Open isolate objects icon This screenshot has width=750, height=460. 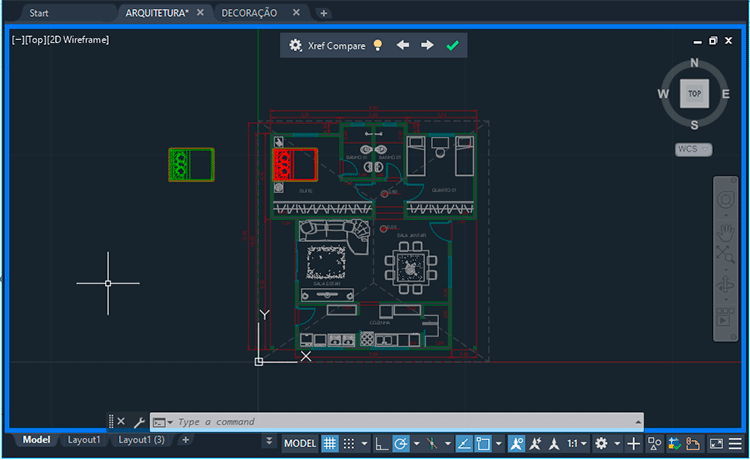click(654, 444)
